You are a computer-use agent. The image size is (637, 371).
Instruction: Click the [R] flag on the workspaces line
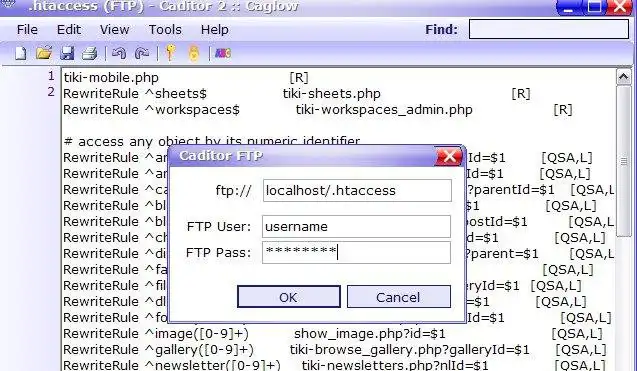point(563,110)
